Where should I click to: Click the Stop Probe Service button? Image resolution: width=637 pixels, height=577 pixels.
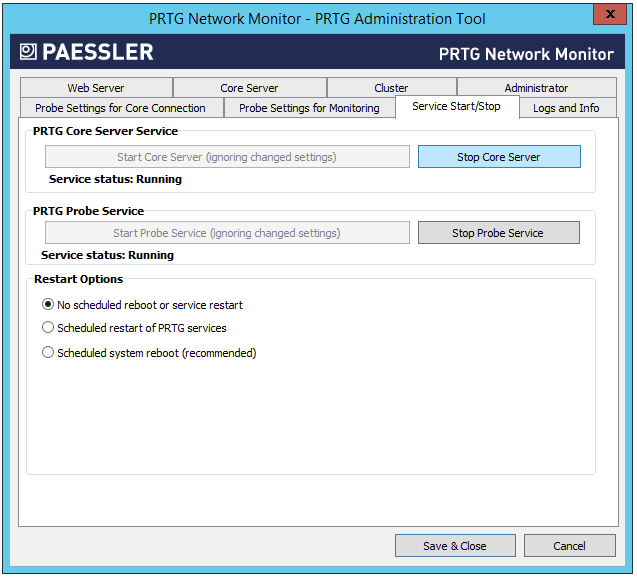(x=498, y=232)
